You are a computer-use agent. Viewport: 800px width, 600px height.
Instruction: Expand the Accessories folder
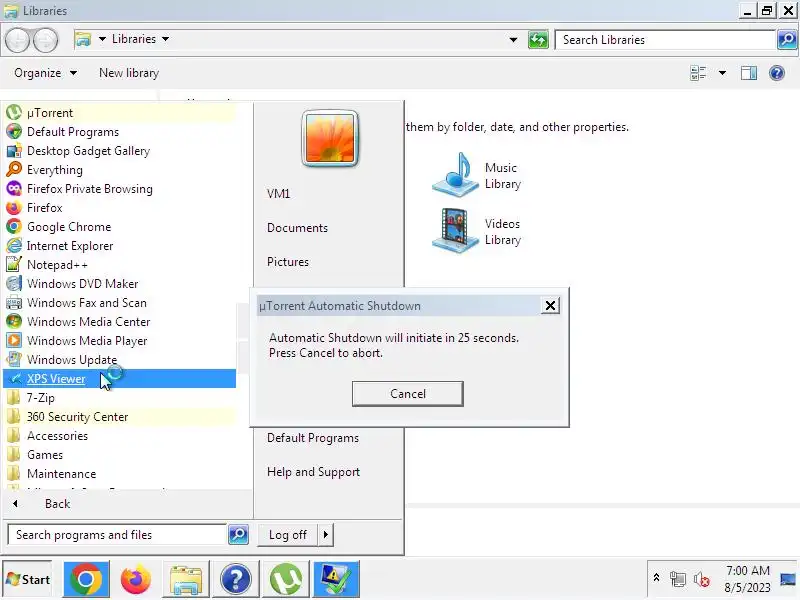120,436
